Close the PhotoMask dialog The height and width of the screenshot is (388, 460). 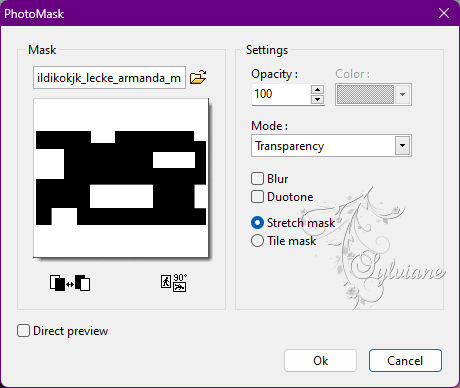point(444,13)
